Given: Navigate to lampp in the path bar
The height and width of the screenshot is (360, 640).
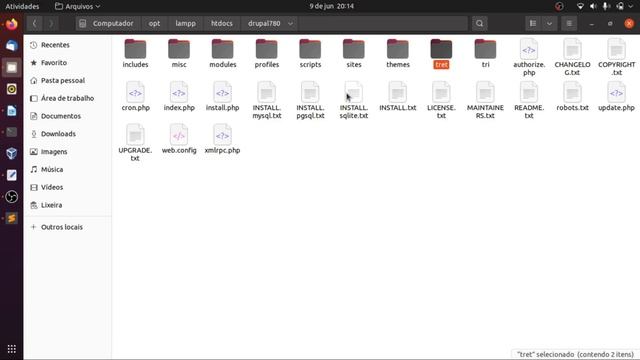Looking at the screenshot, I should (x=185, y=24).
